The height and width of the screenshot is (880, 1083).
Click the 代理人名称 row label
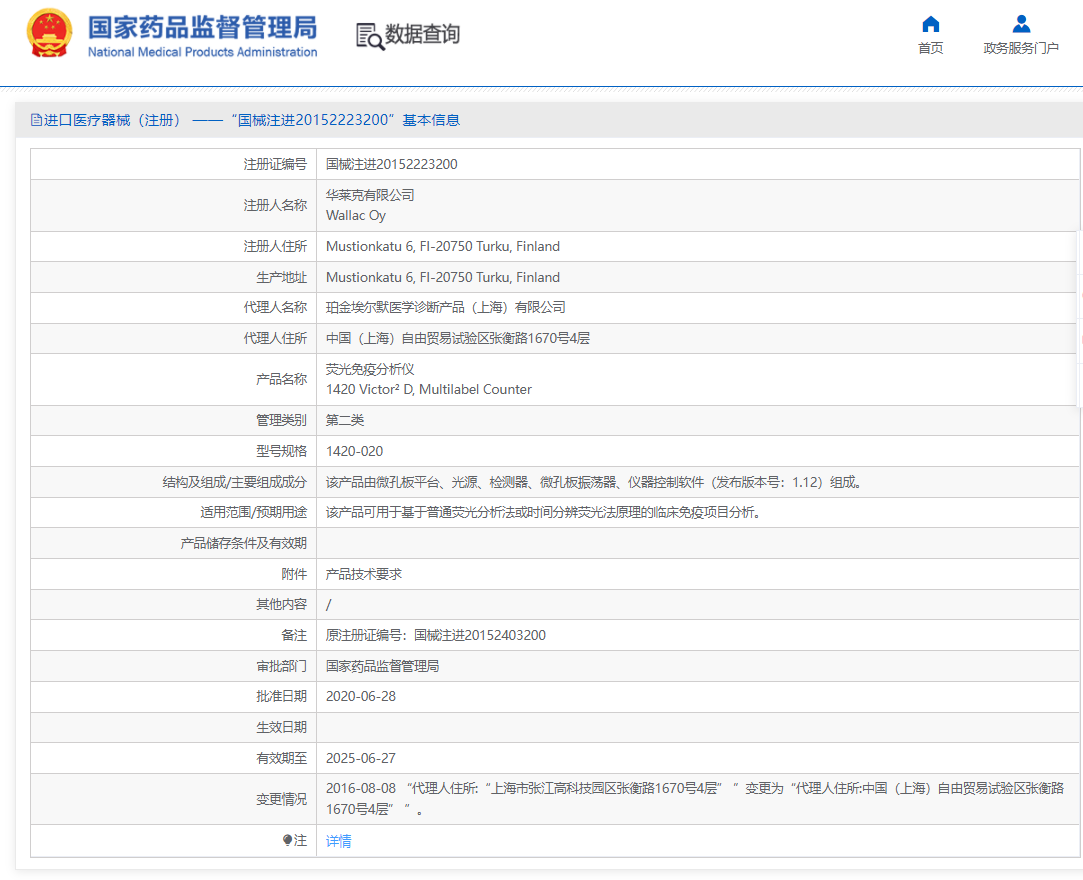pyautogui.click(x=275, y=307)
